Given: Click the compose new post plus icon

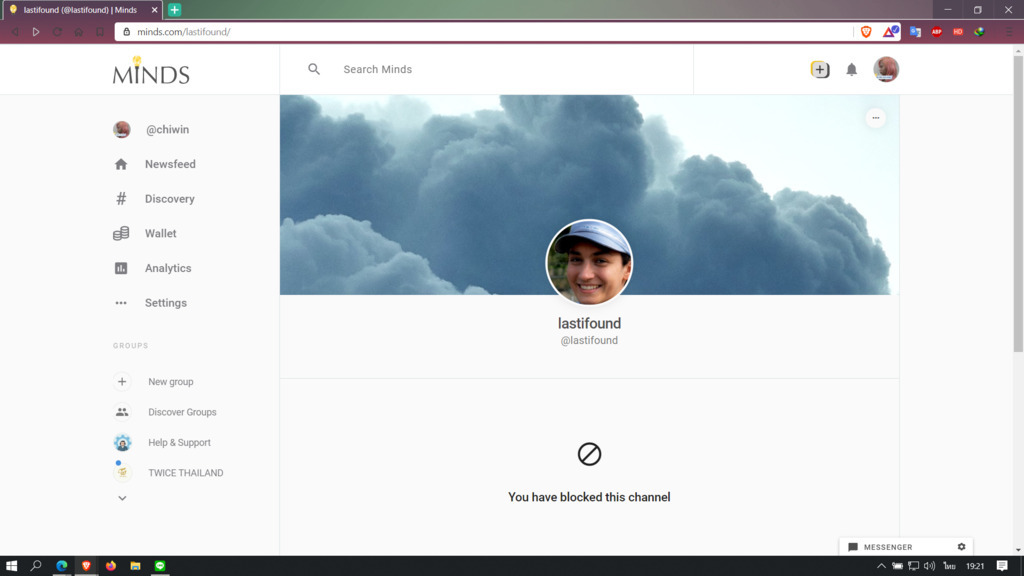Looking at the screenshot, I should coord(819,70).
